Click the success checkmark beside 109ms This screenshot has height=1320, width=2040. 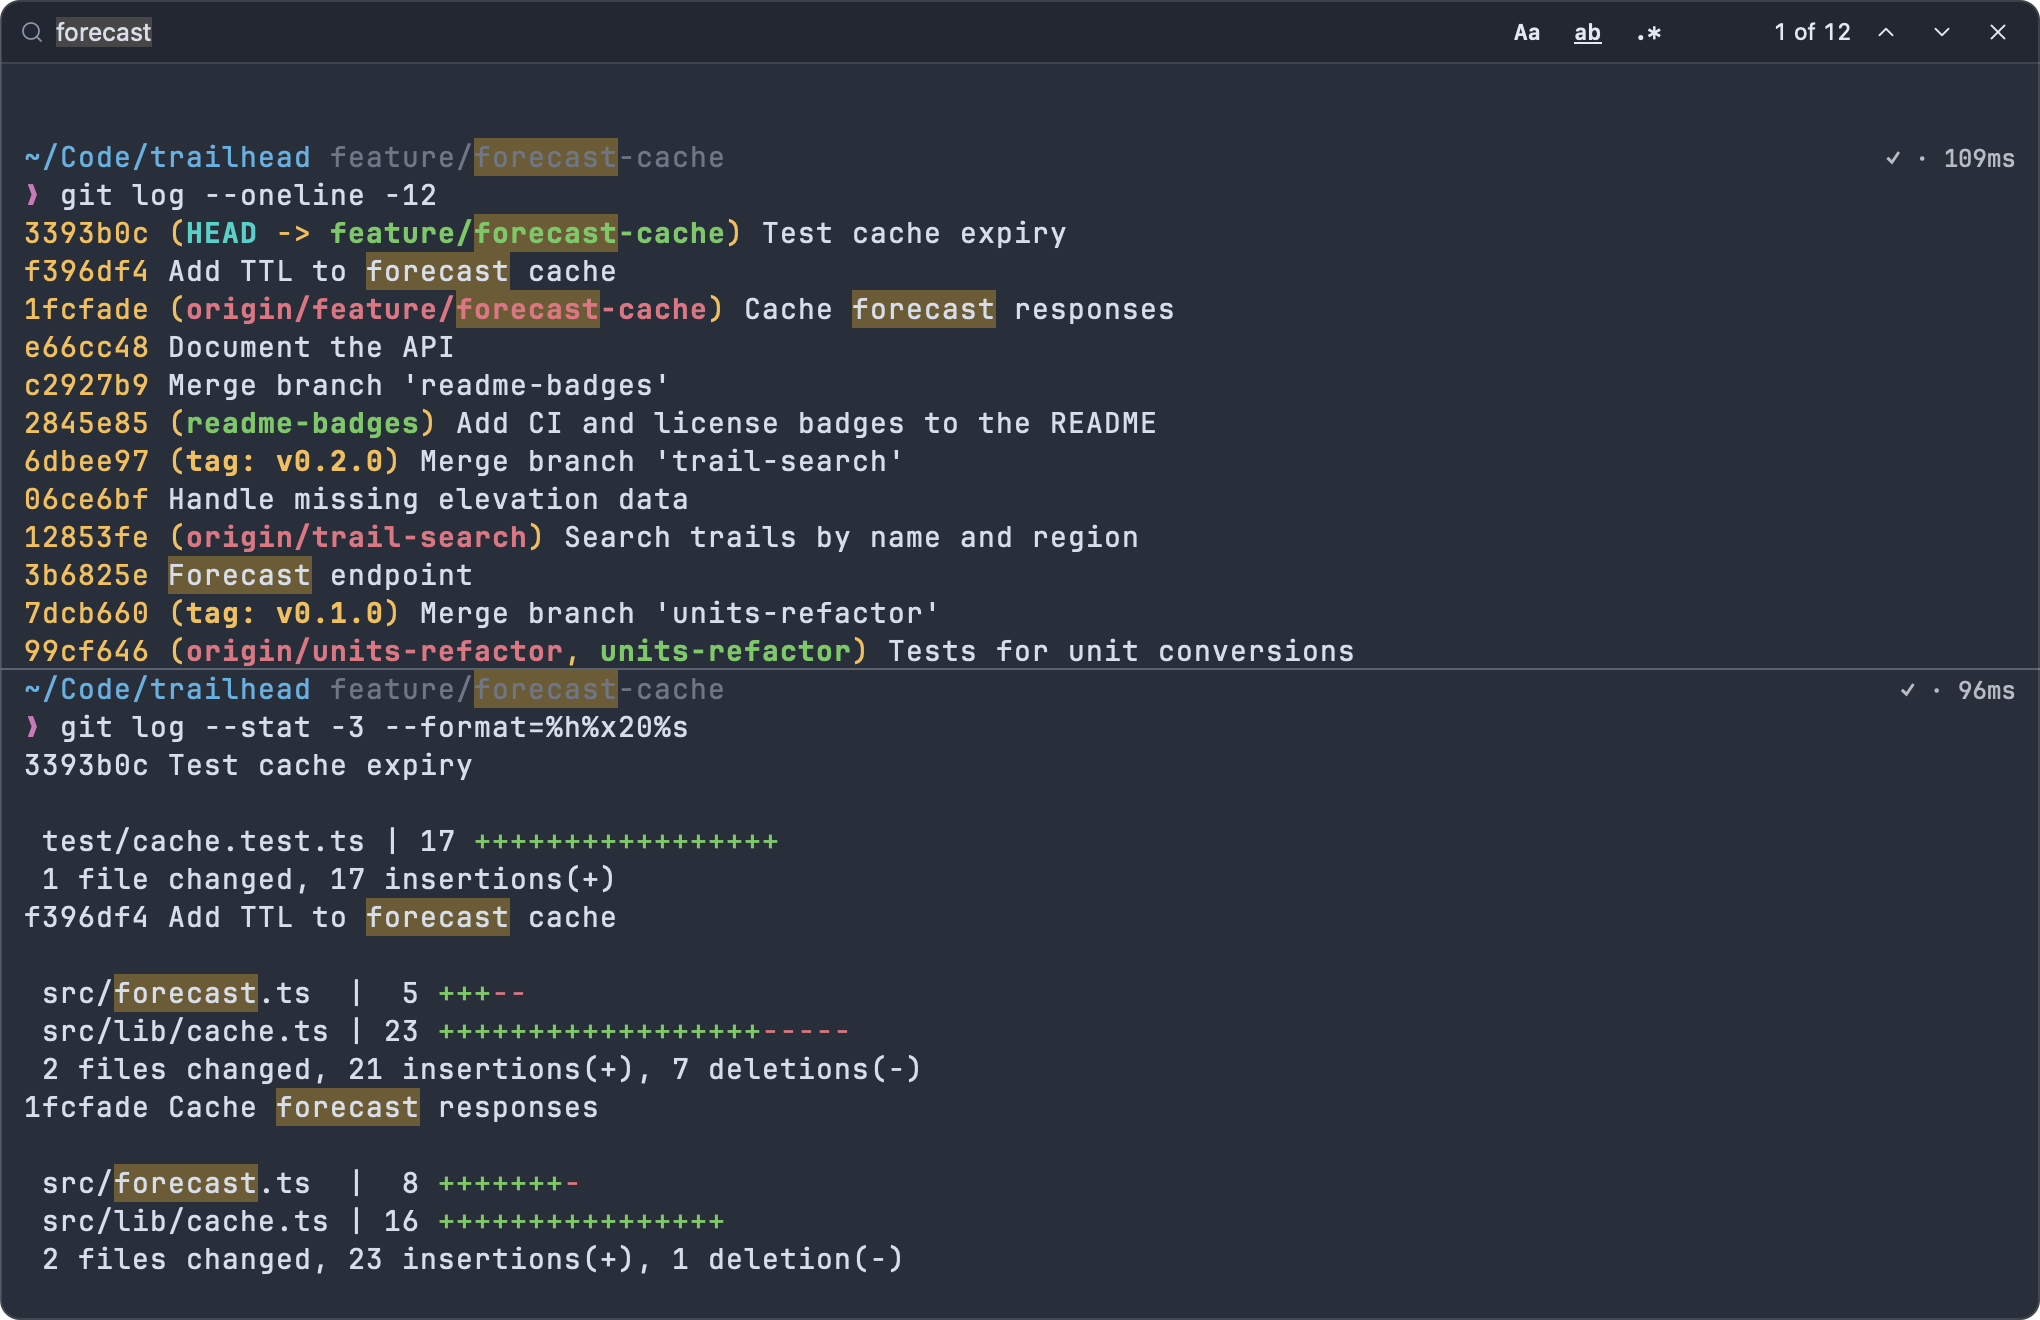point(1893,158)
